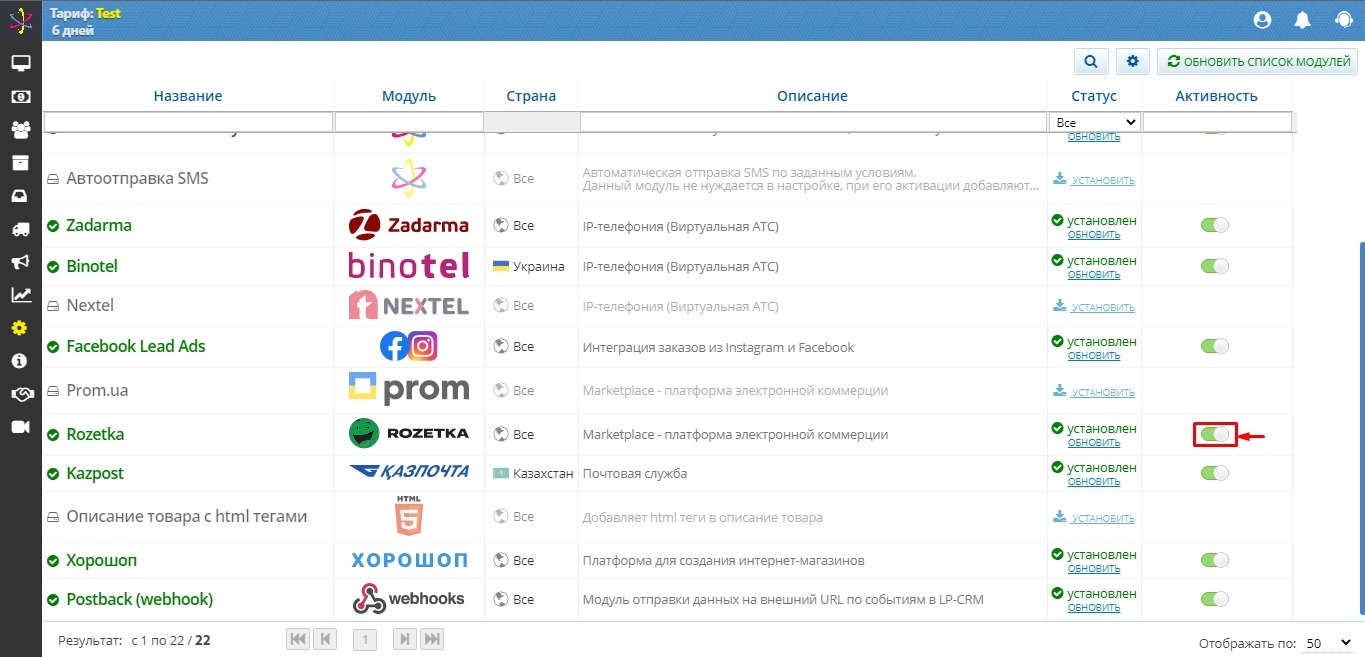Click the table settings gear button
The image size is (1365, 657).
[x=1133, y=62]
